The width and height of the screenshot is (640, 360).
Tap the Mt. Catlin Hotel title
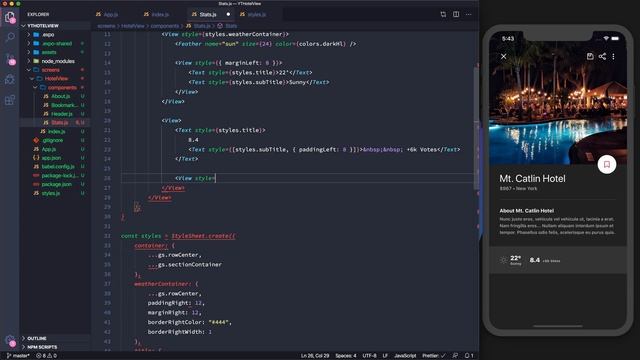(532, 178)
